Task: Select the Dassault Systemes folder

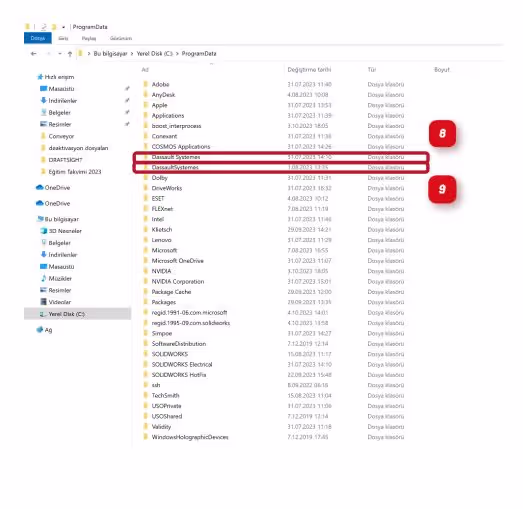Action: pyautogui.click(x=176, y=157)
